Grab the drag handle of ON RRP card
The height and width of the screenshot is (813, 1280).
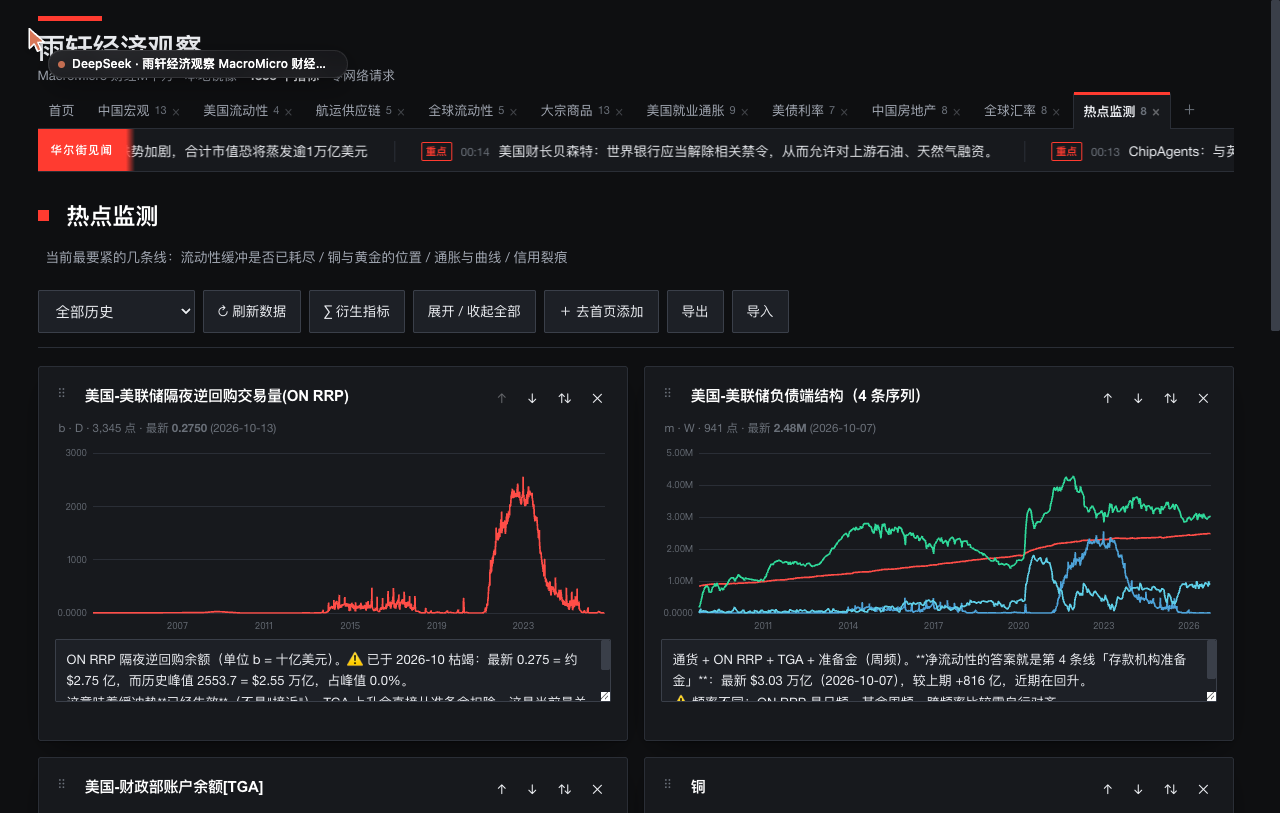tap(61, 393)
